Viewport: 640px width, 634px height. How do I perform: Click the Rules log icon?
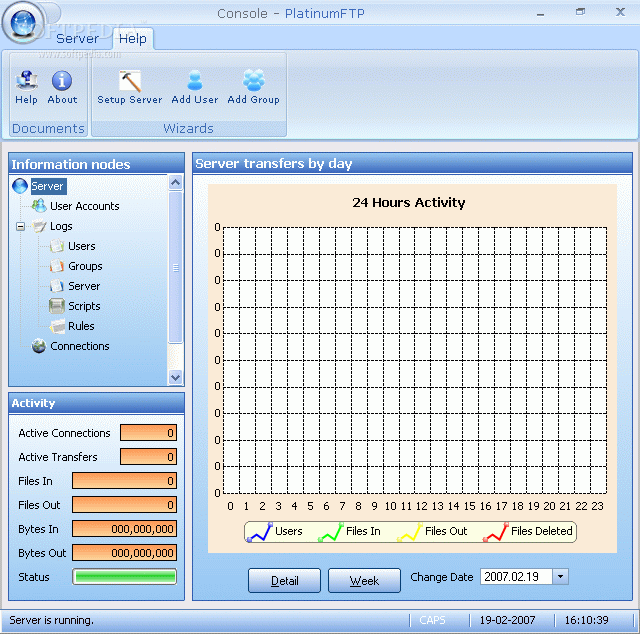(x=58, y=326)
